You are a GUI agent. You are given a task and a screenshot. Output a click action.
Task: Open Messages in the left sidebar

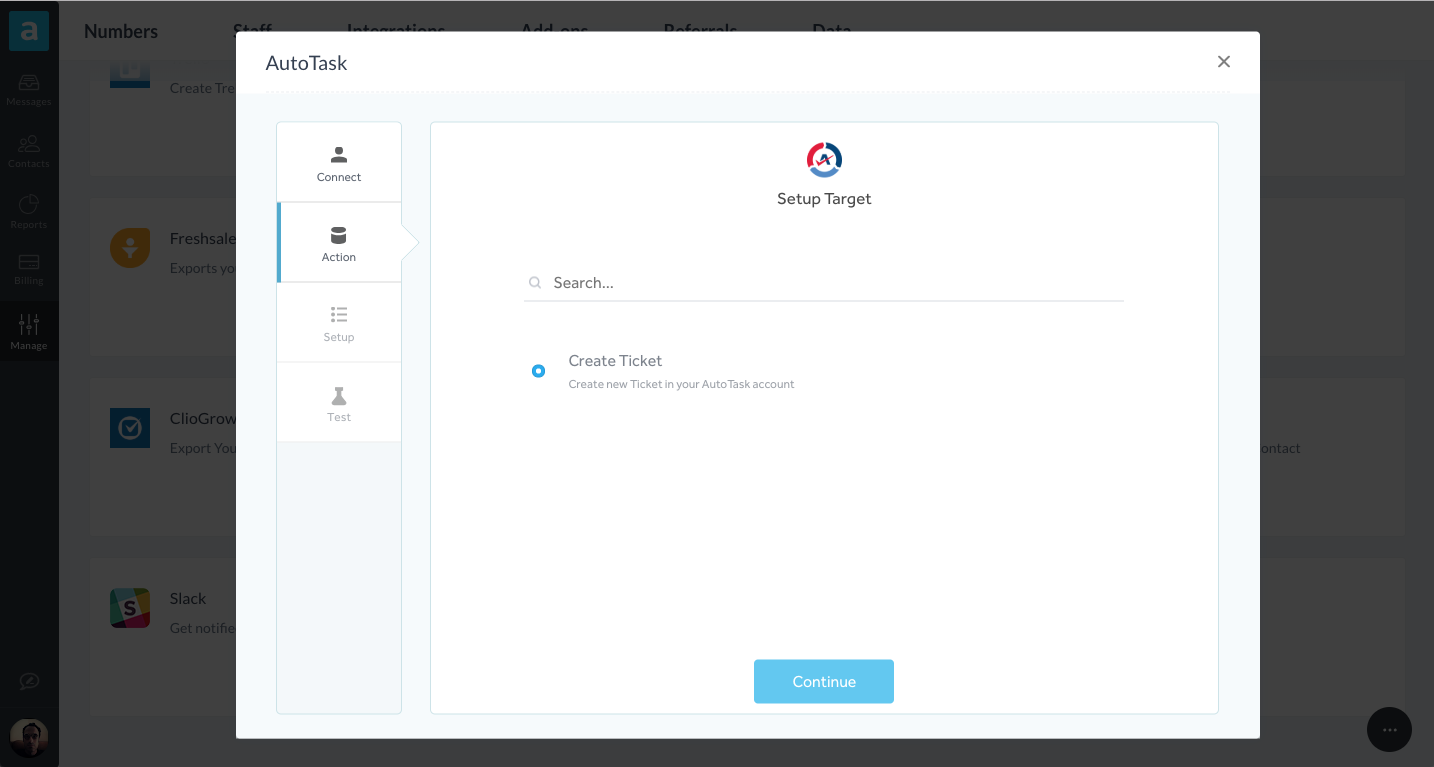[29, 89]
